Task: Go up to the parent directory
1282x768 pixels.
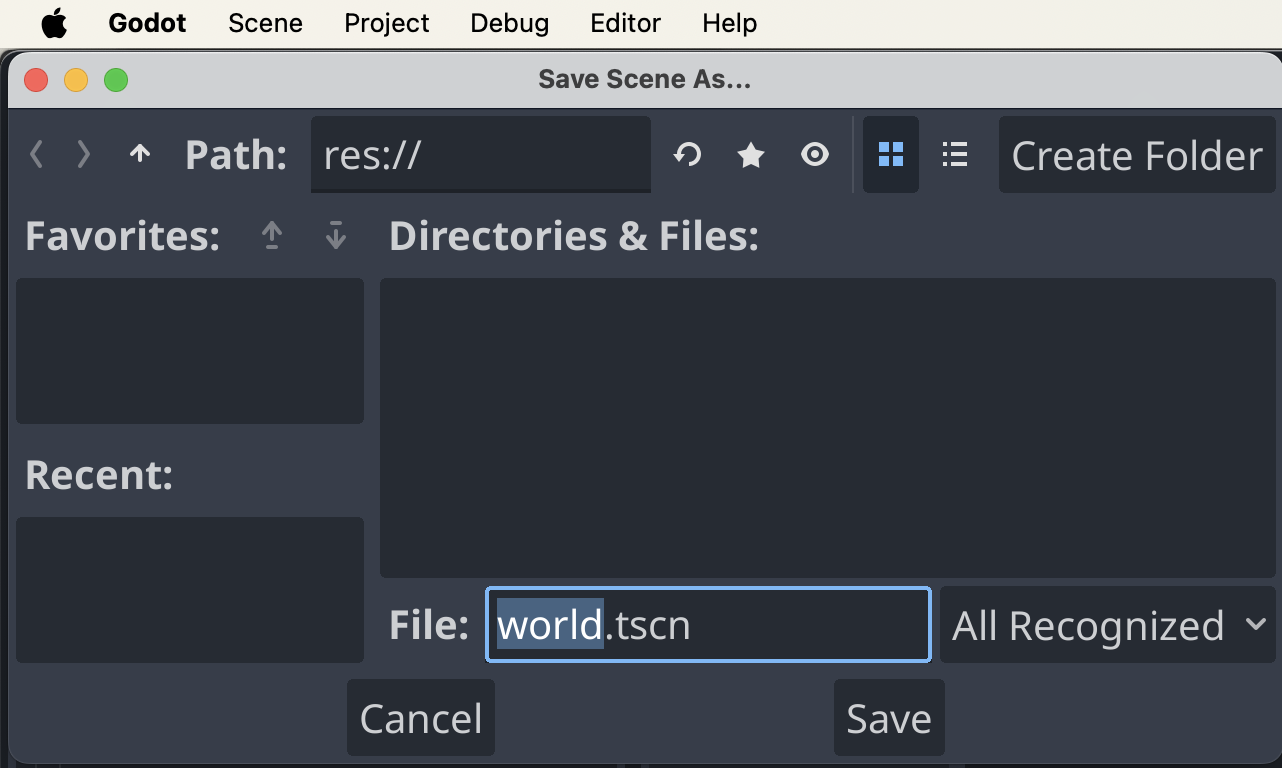Action: pyautogui.click(x=139, y=154)
